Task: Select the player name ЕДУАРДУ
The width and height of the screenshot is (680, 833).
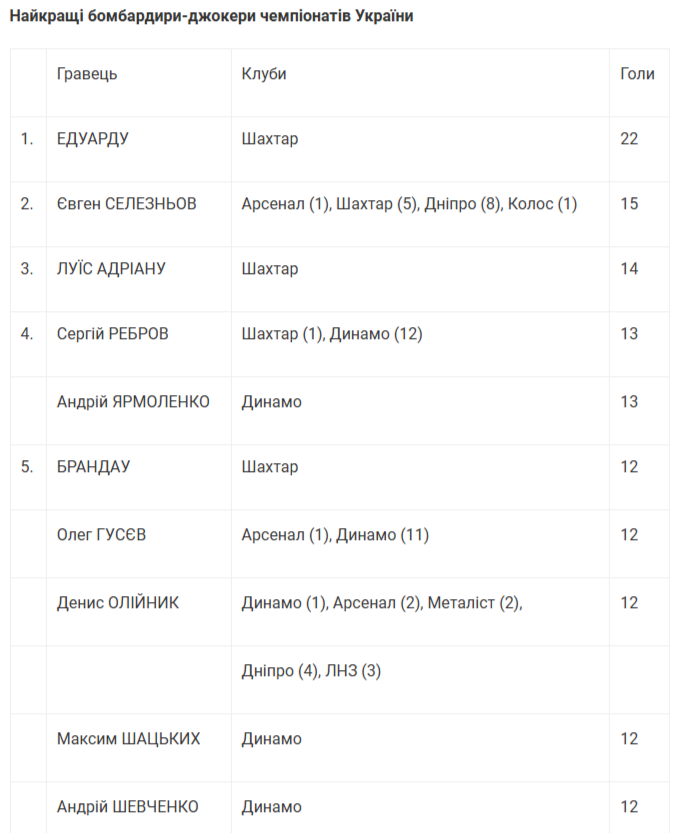Action: [x=93, y=139]
